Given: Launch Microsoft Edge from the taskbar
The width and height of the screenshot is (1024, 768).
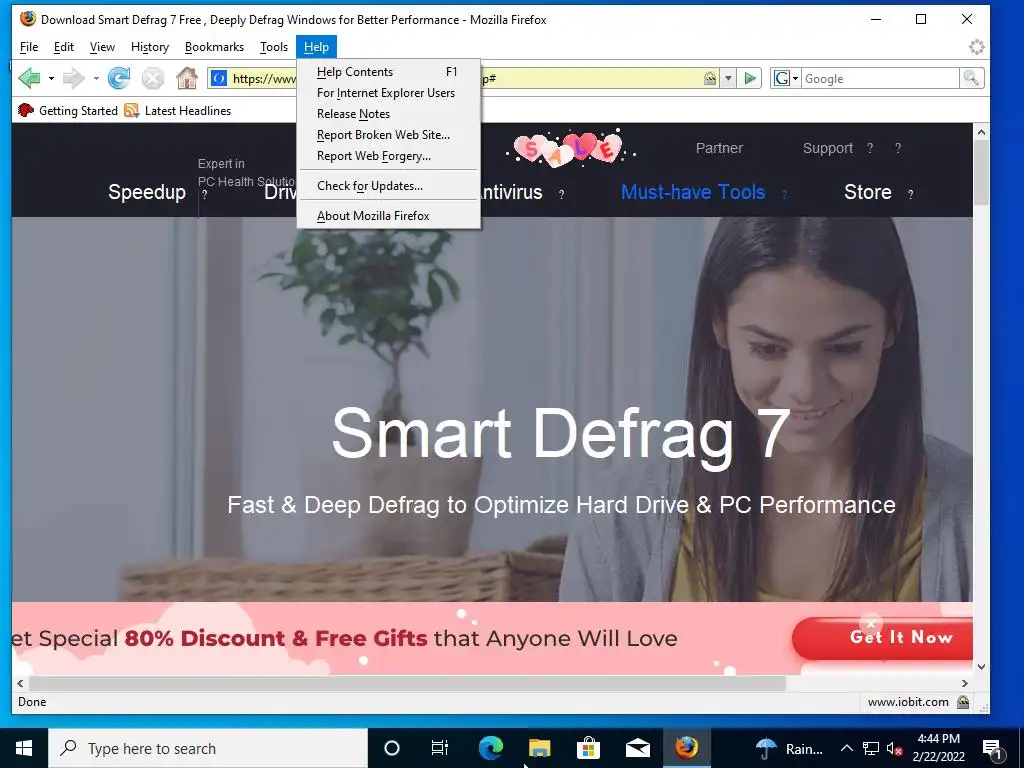Looking at the screenshot, I should (490, 748).
